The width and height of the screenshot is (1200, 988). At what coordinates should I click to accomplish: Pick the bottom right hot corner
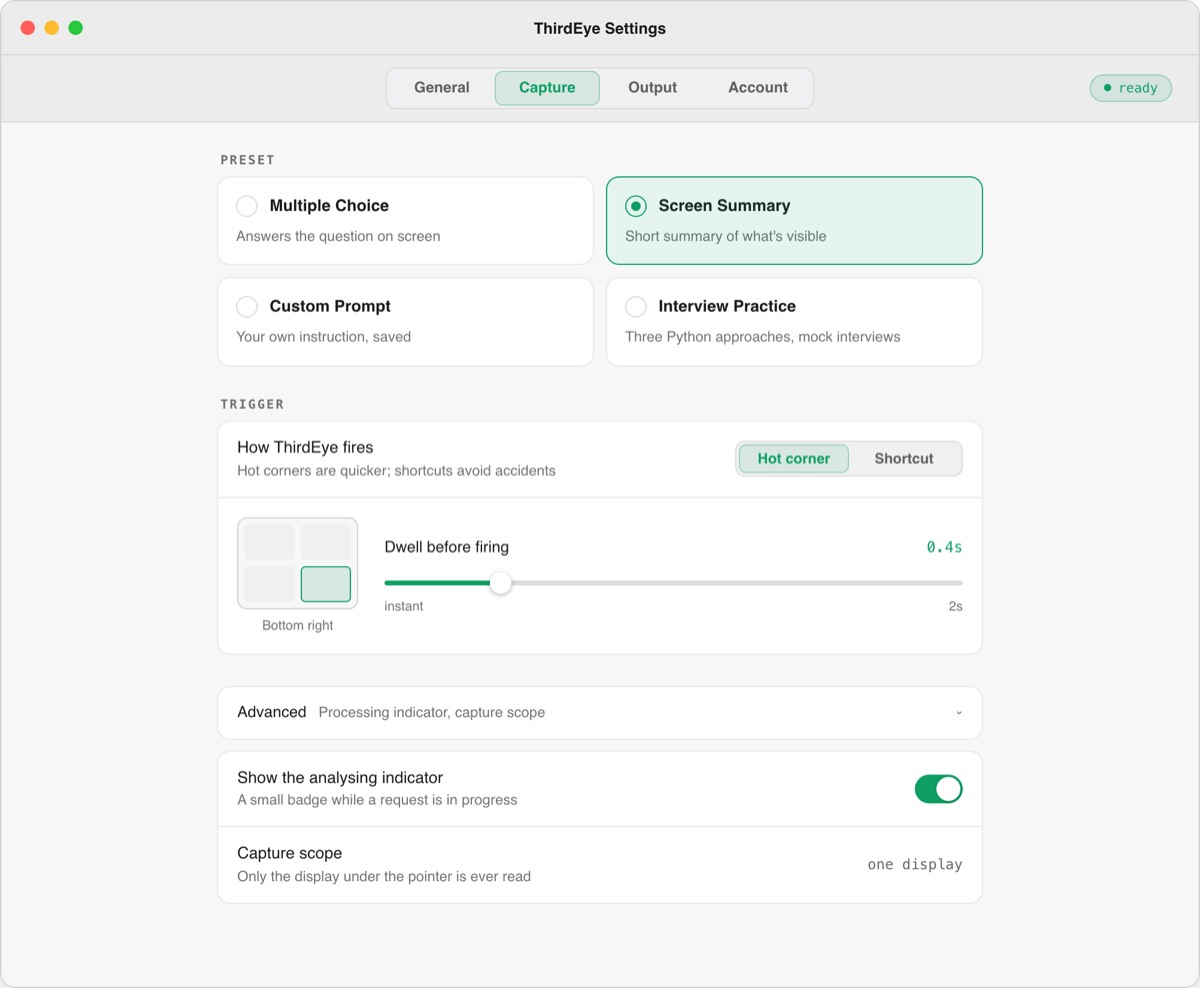pyautogui.click(x=326, y=584)
